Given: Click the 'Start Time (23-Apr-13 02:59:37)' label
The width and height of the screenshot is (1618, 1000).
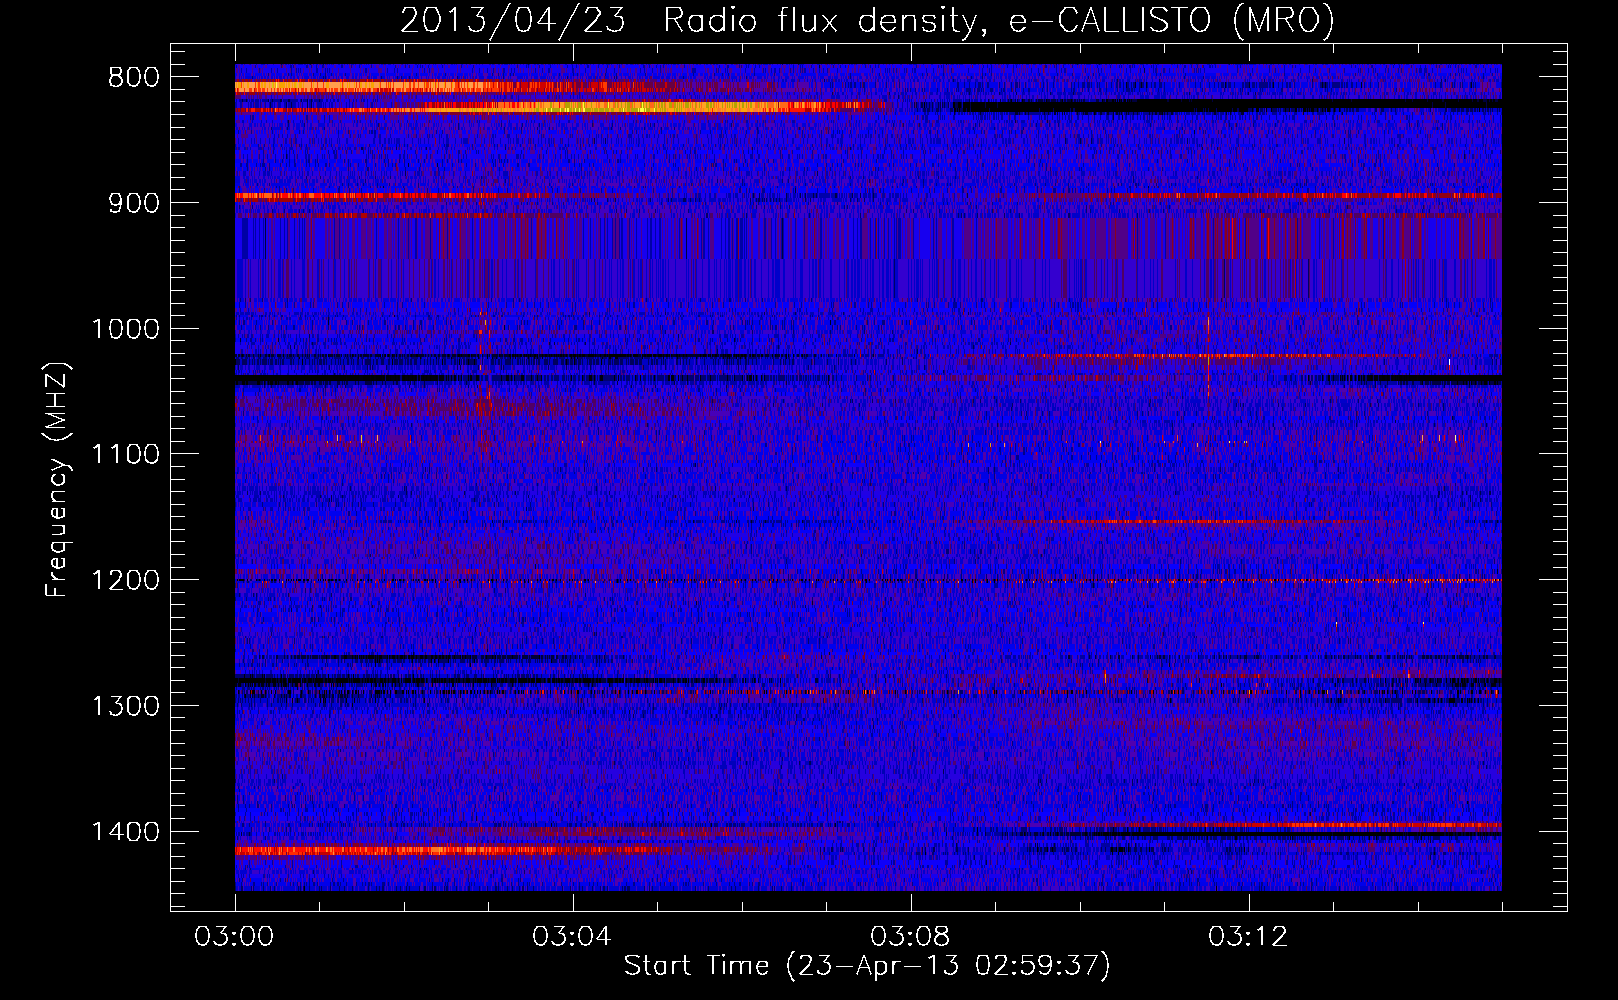Looking at the screenshot, I should pyautogui.click(x=867, y=966).
